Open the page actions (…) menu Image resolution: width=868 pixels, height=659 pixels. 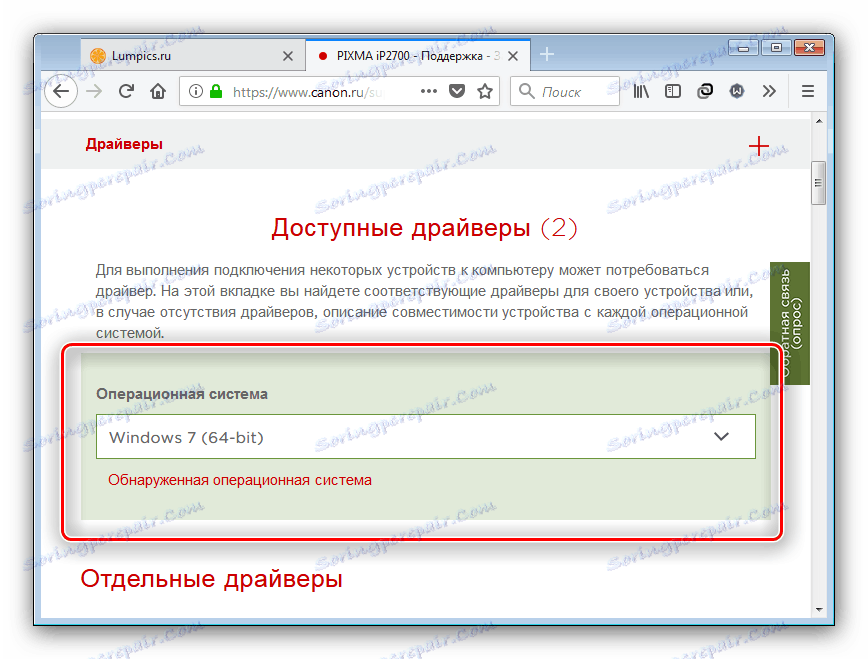428,91
